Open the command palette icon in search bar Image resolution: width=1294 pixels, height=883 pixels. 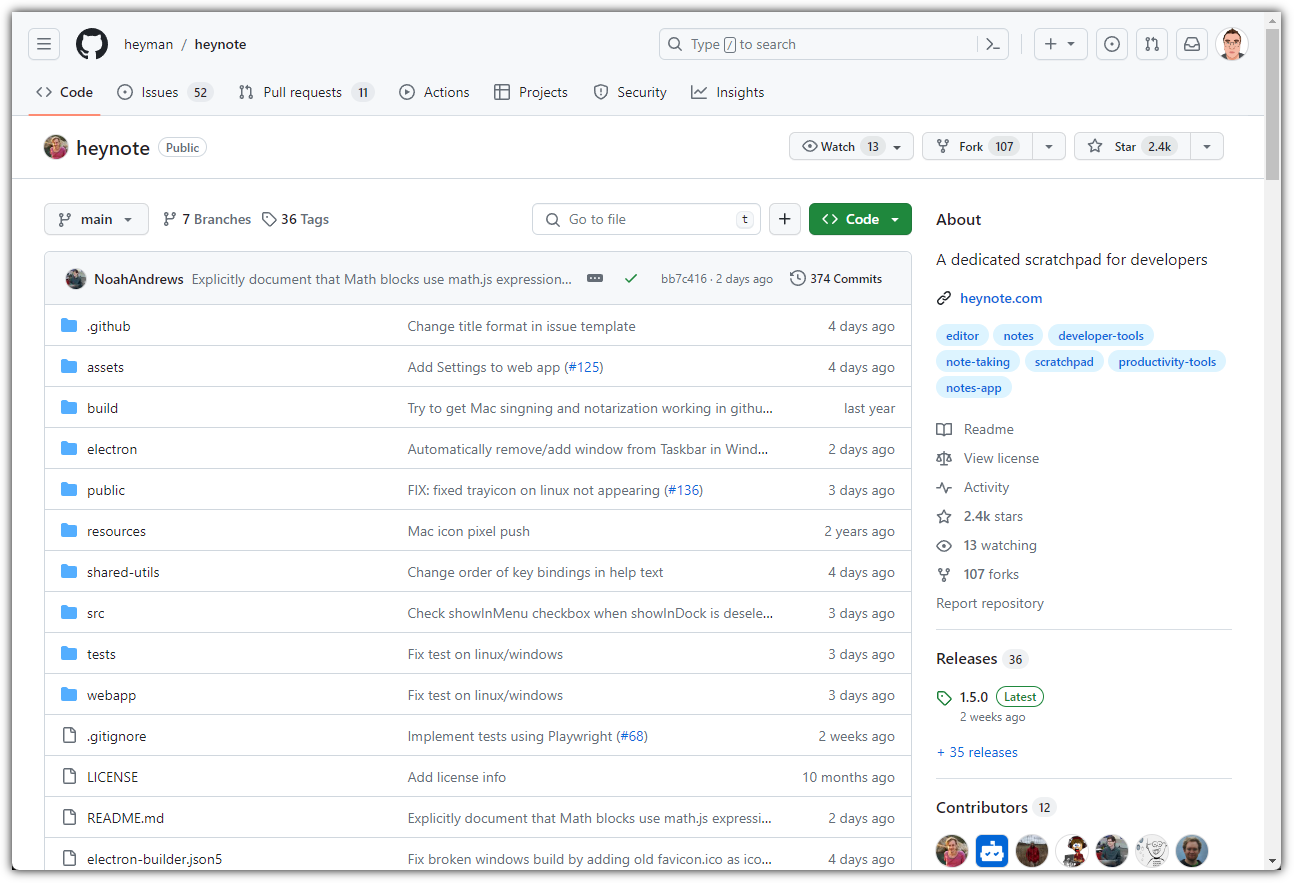[993, 44]
